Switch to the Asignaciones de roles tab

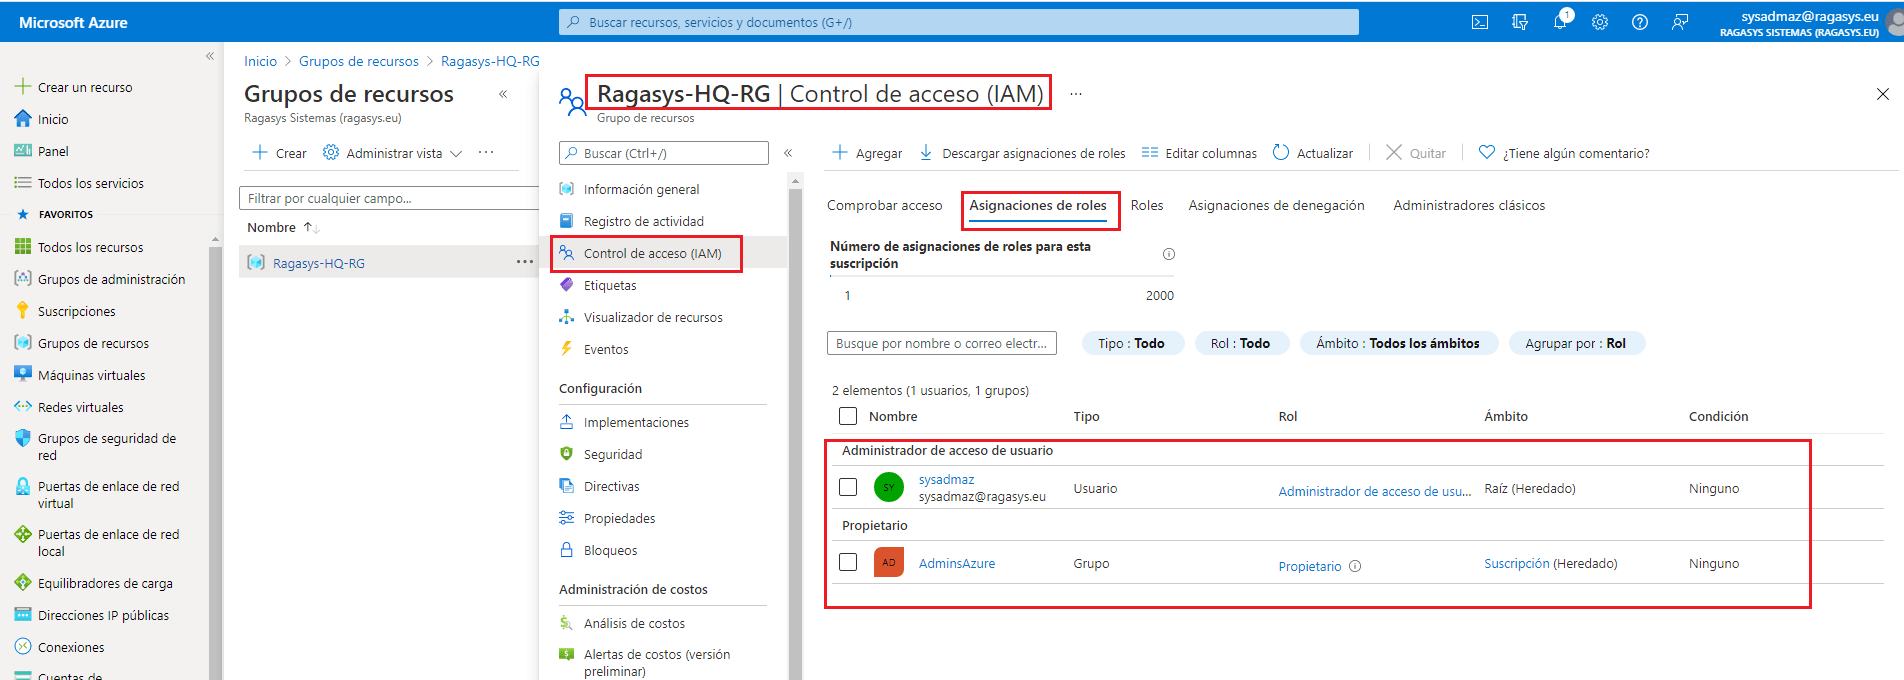pos(1038,205)
